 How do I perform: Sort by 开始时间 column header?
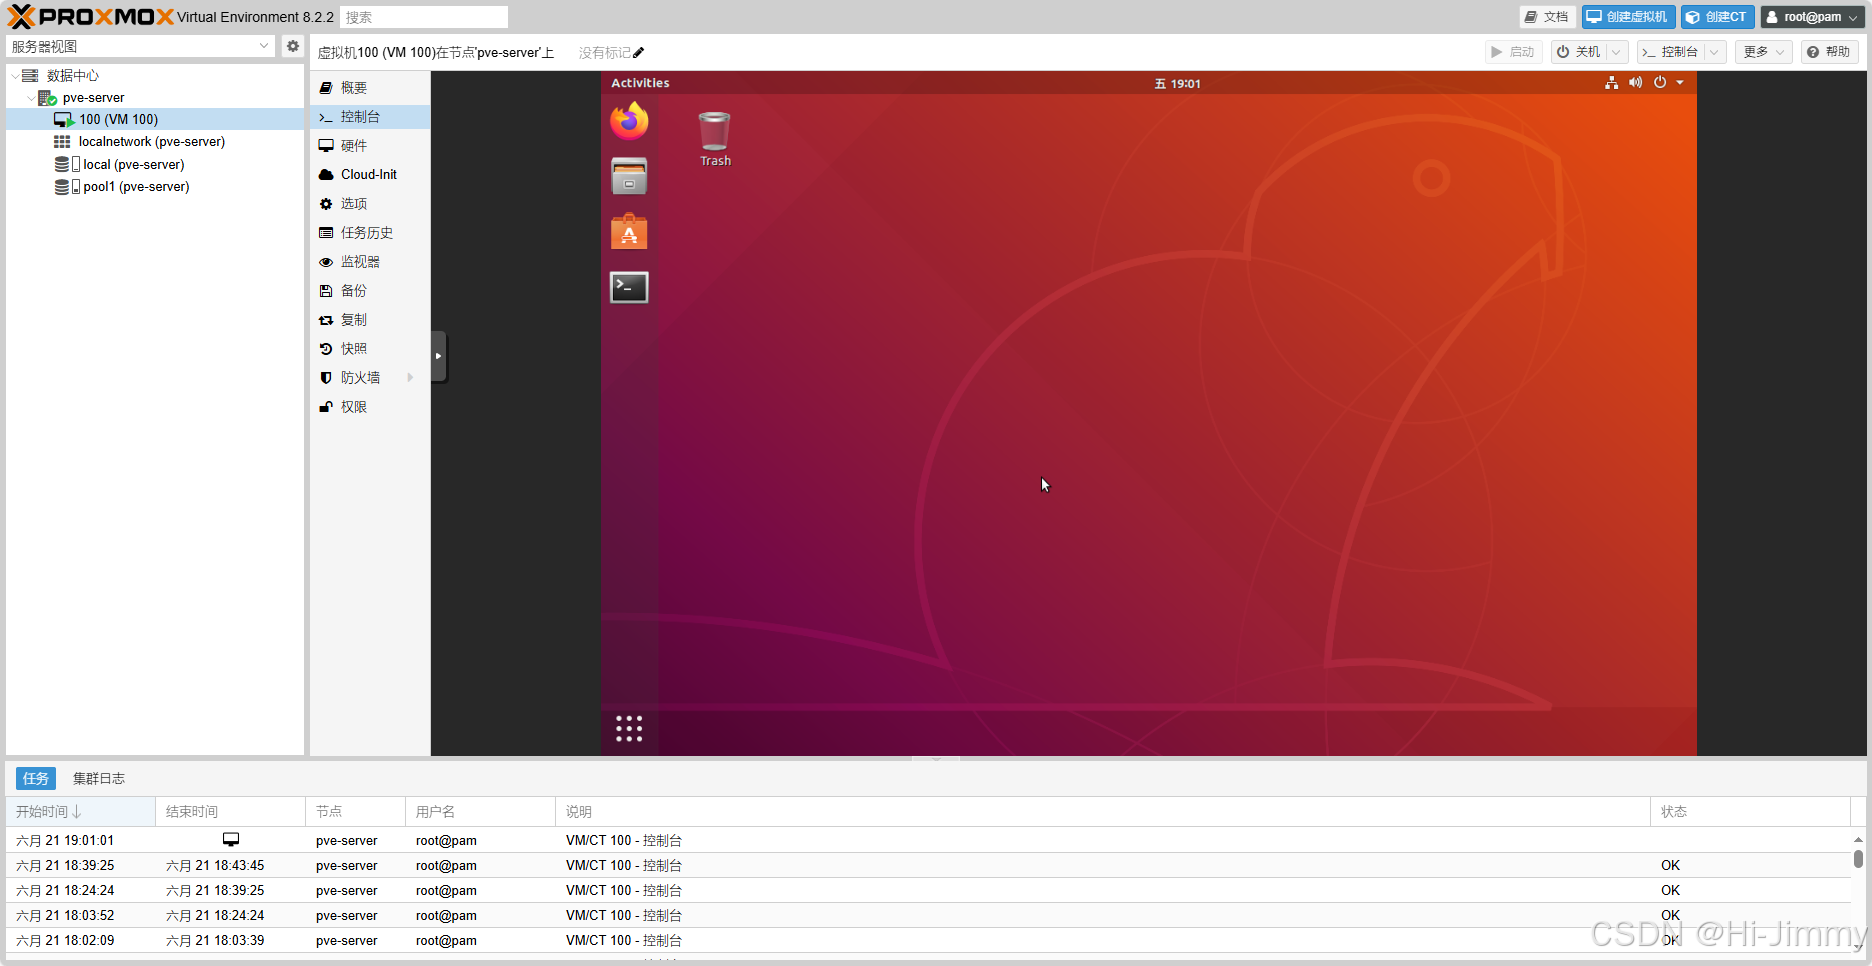click(x=80, y=811)
